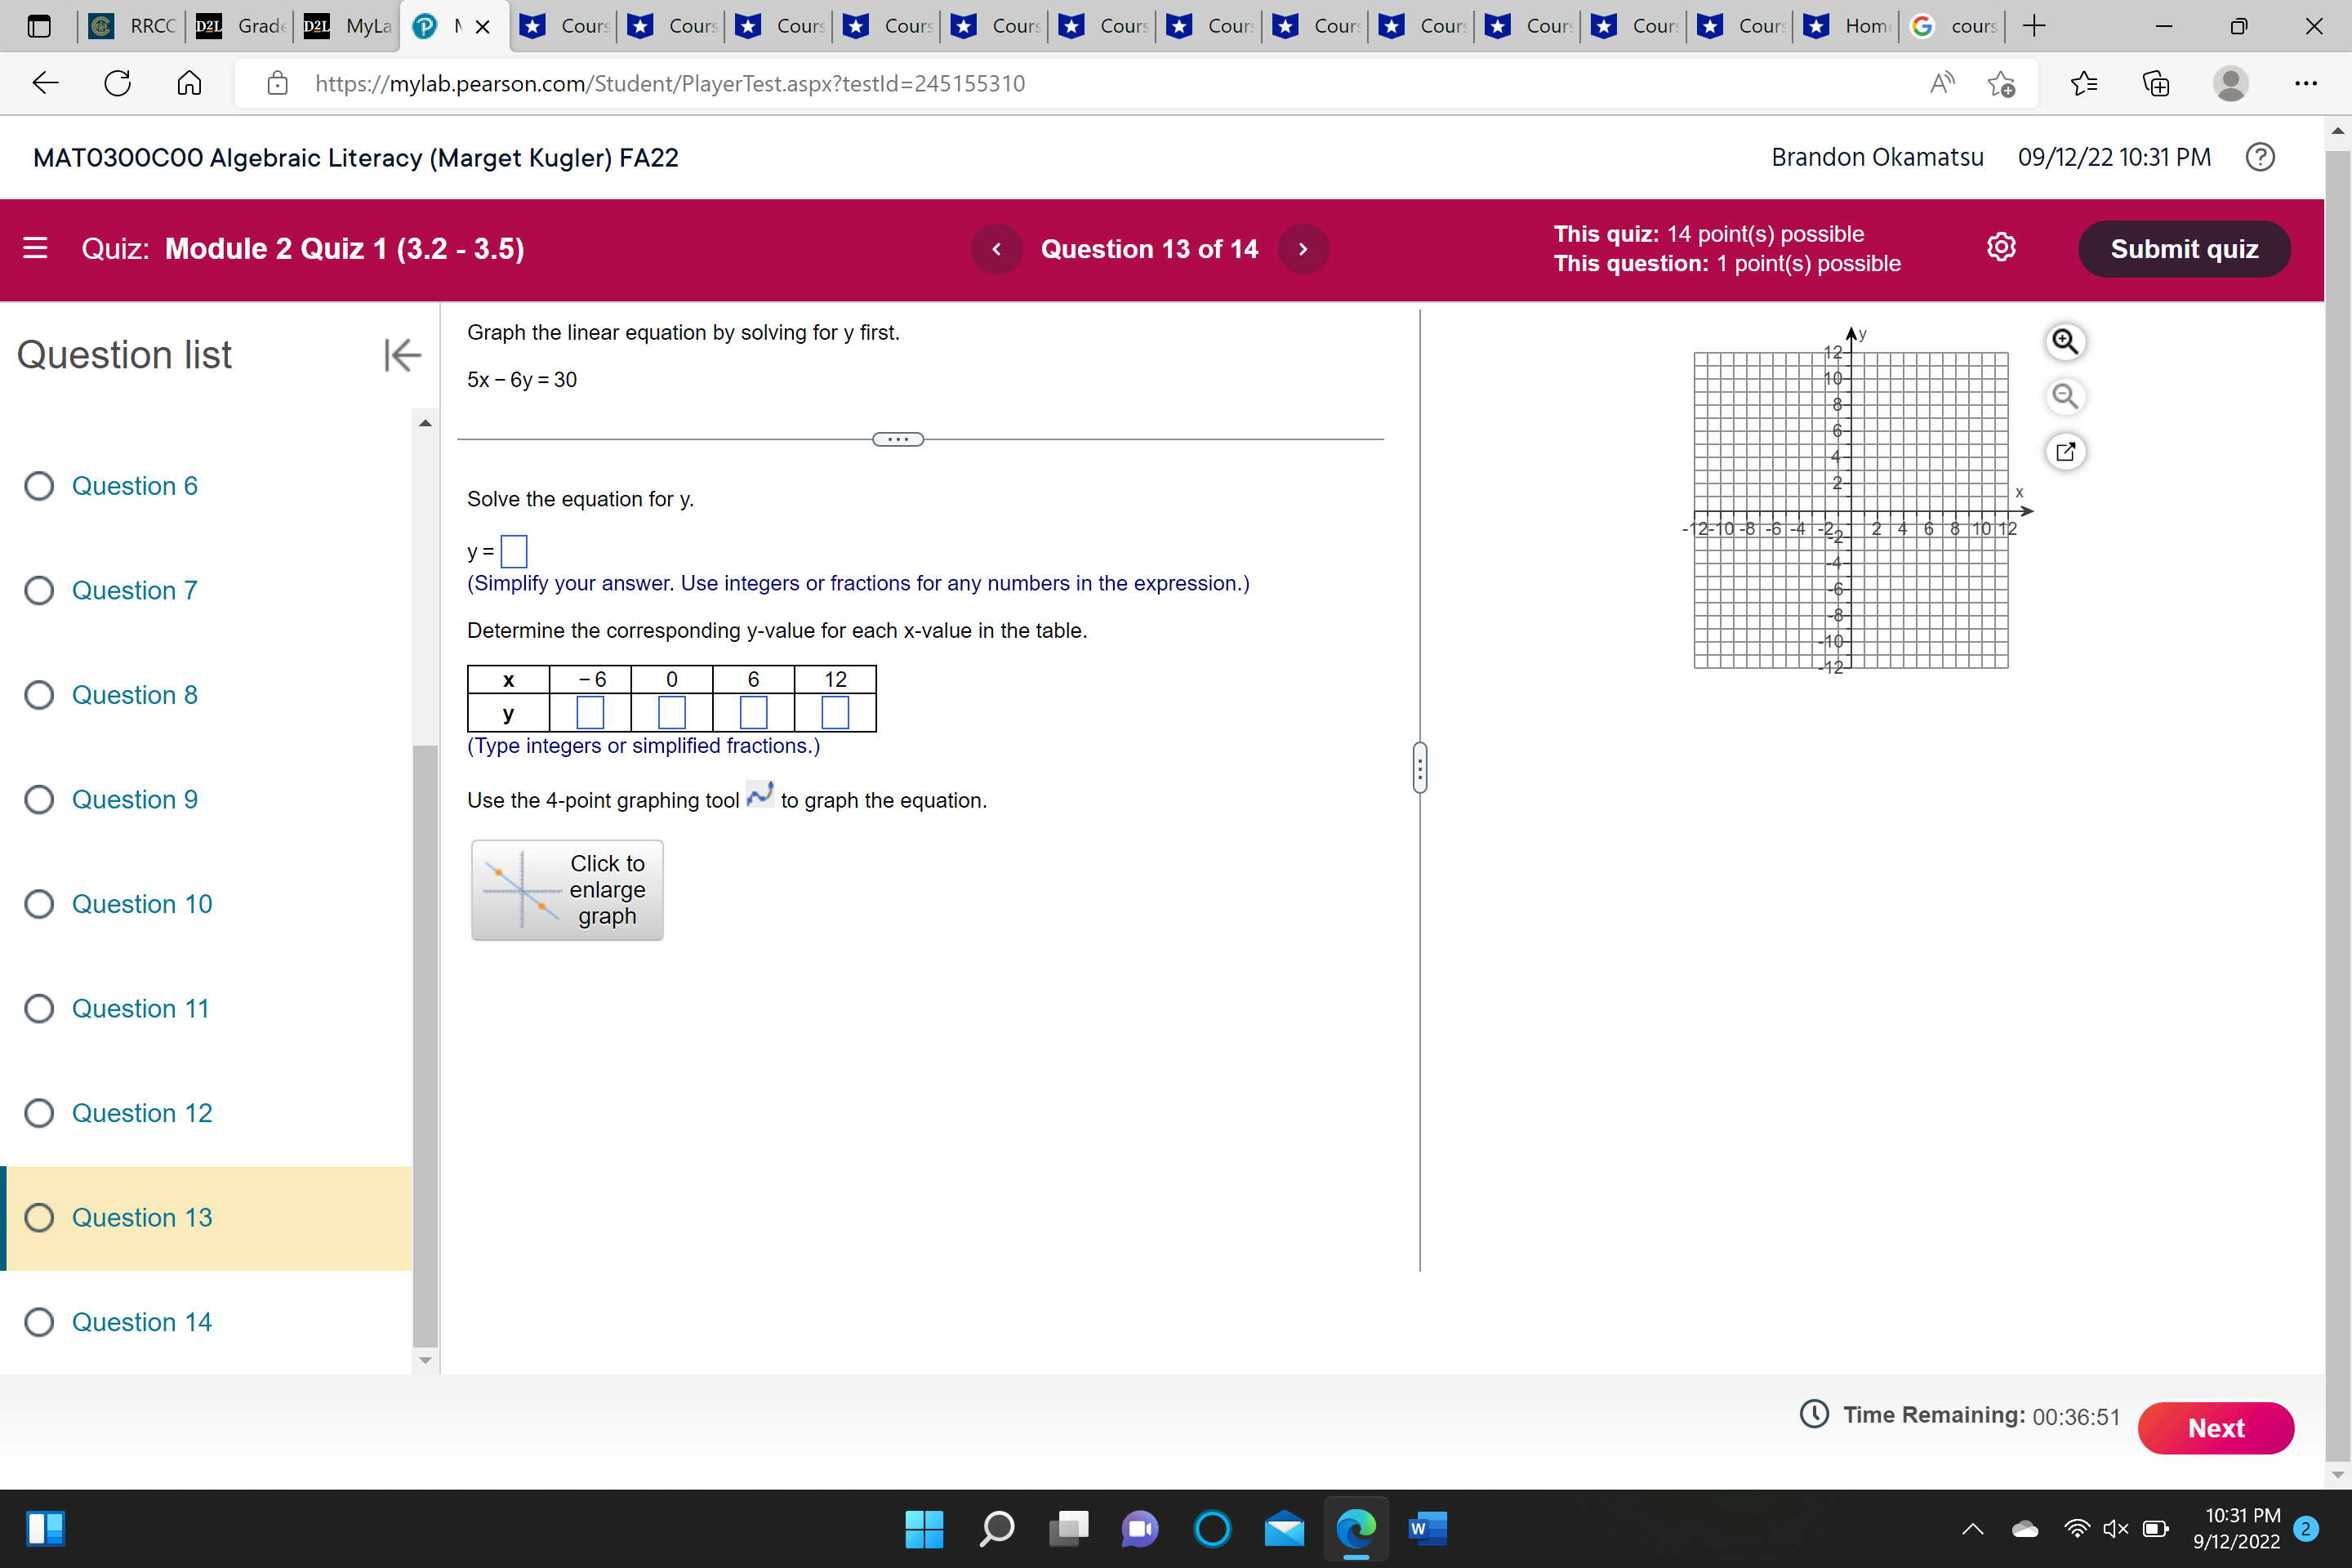The width and height of the screenshot is (2352, 1568).
Task: Click the clock icon next to Time Remaining
Action: click(1814, 1414)
